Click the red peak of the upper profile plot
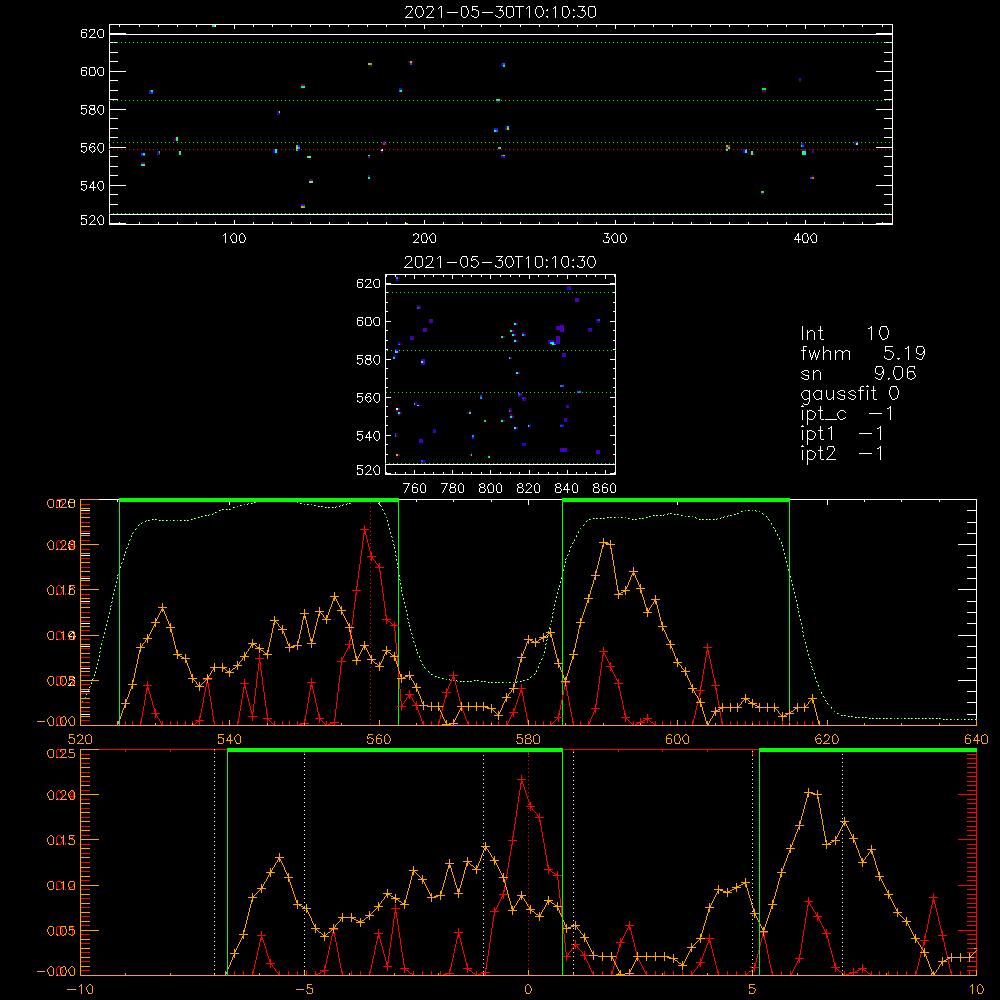The image size is (1000, 1000). pos(364,529)
